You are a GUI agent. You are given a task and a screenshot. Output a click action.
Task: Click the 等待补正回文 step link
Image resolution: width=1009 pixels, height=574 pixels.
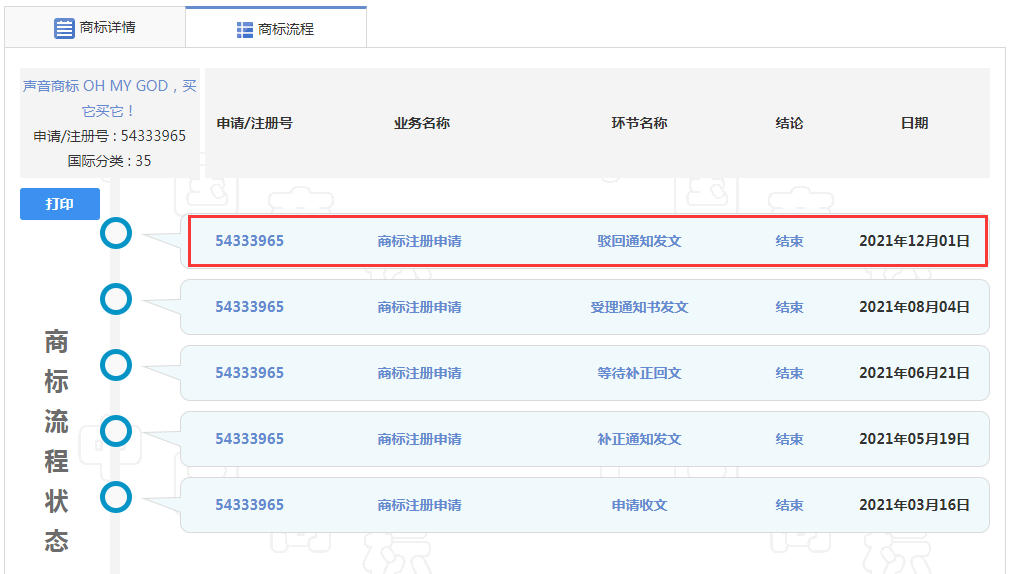click(639, 373)
